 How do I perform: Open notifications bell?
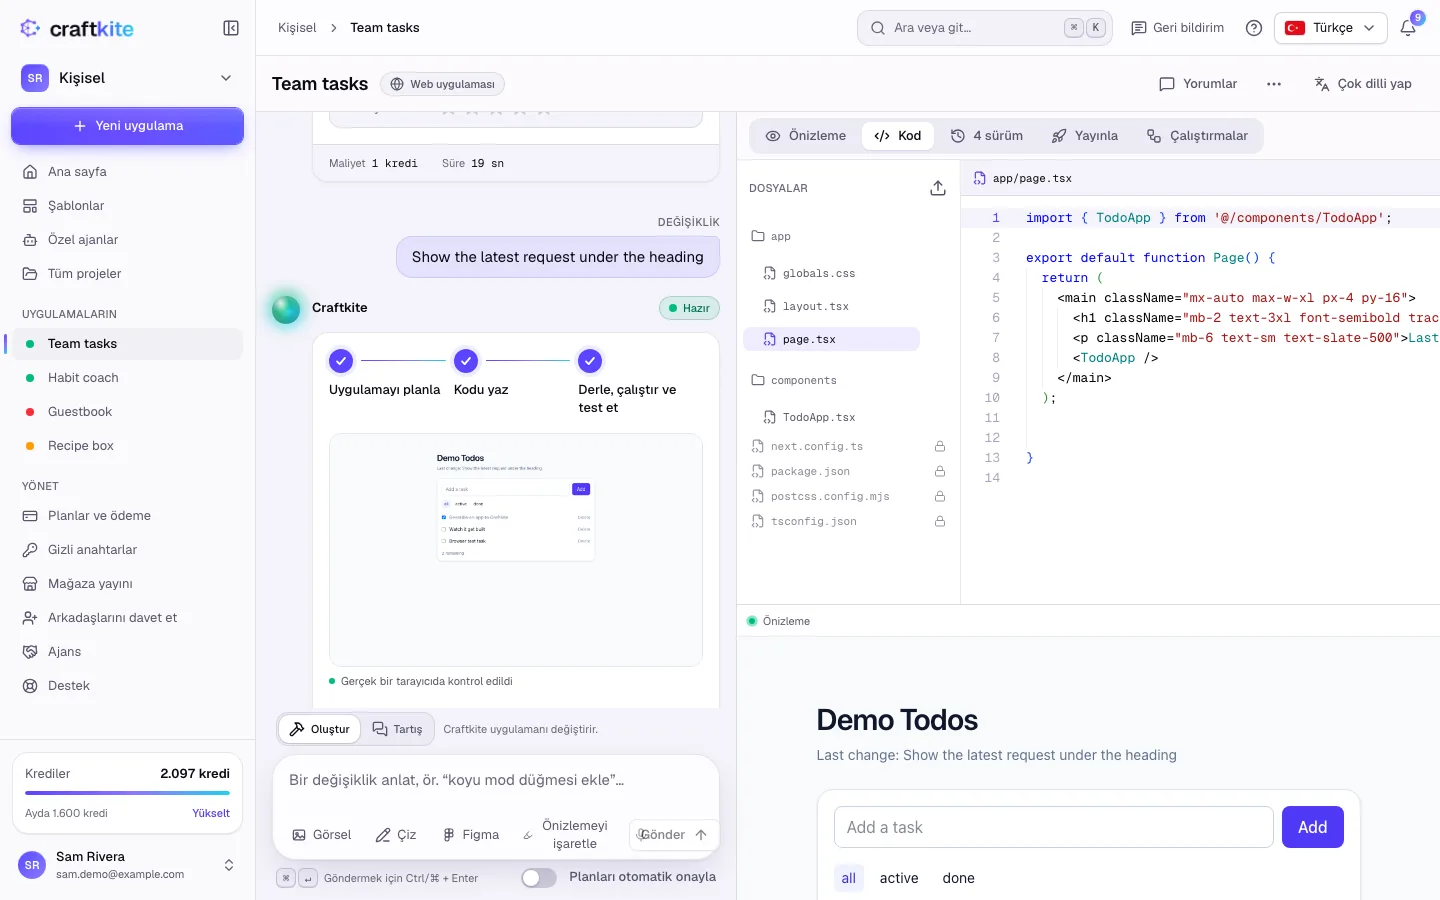pyautogui.click(x=1408, y=28)
